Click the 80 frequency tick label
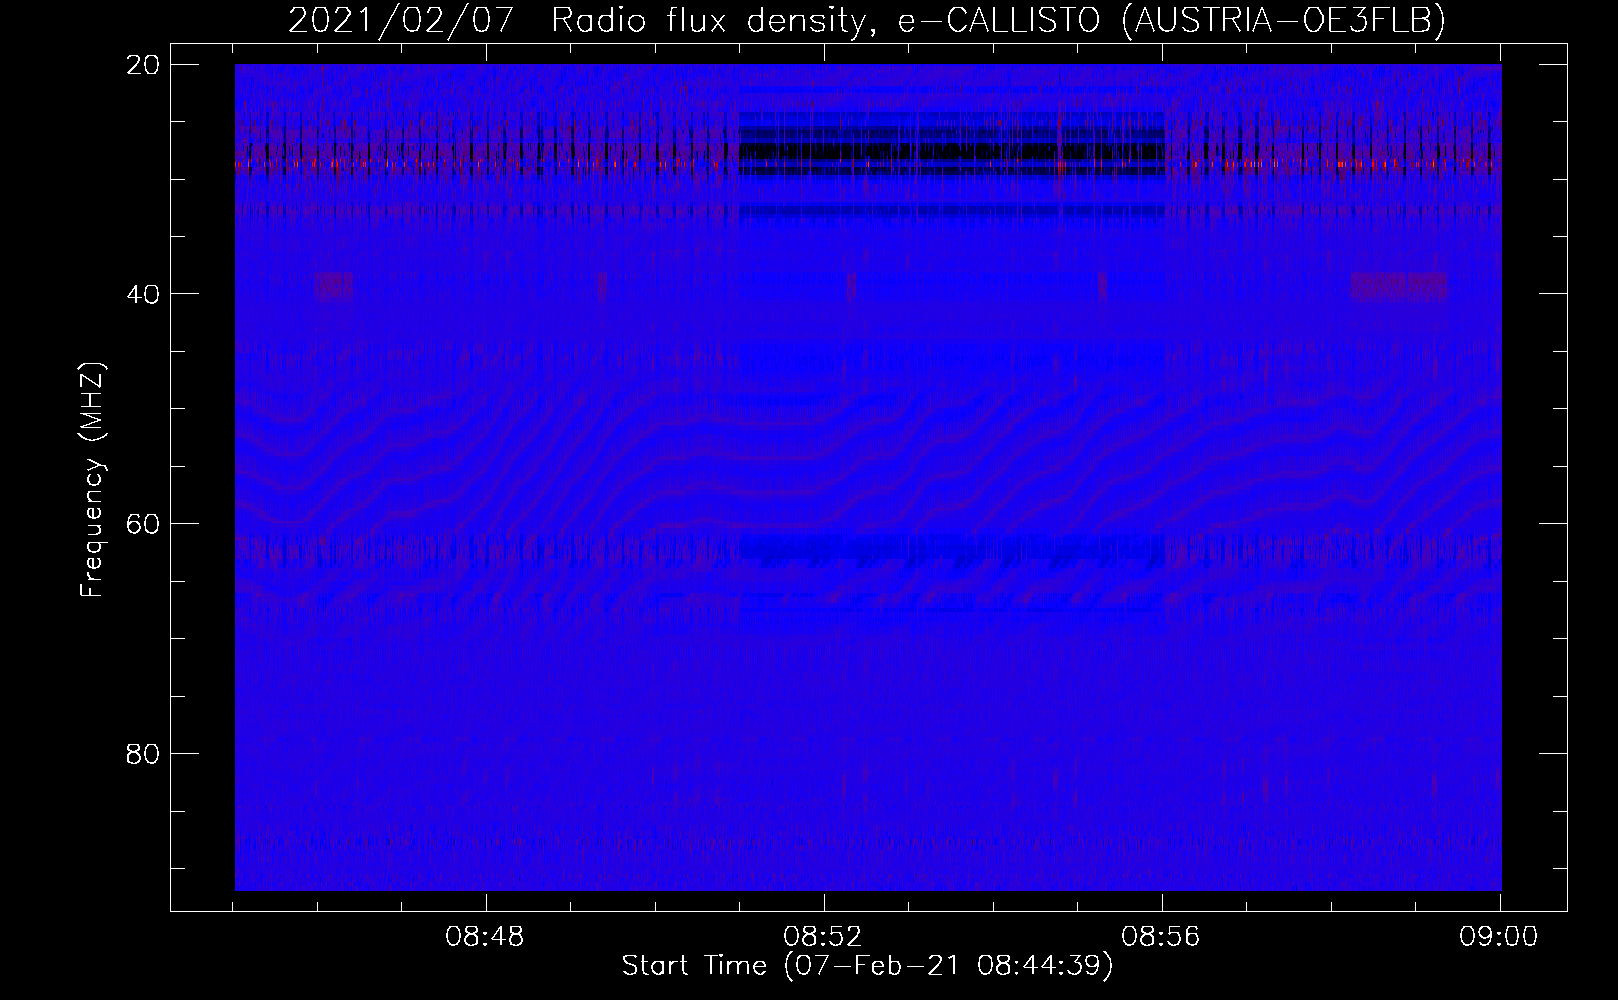The width and height of the screenshot is (1618, 1000). [144, 753]
